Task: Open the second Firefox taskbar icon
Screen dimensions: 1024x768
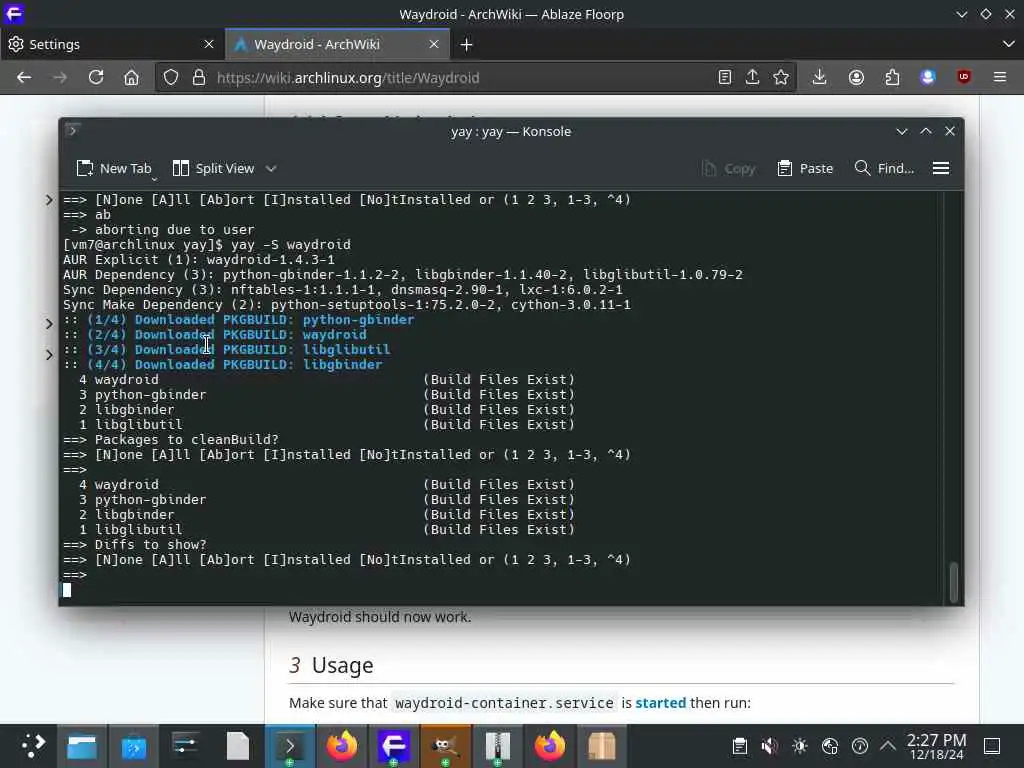Action: (549, 746)
